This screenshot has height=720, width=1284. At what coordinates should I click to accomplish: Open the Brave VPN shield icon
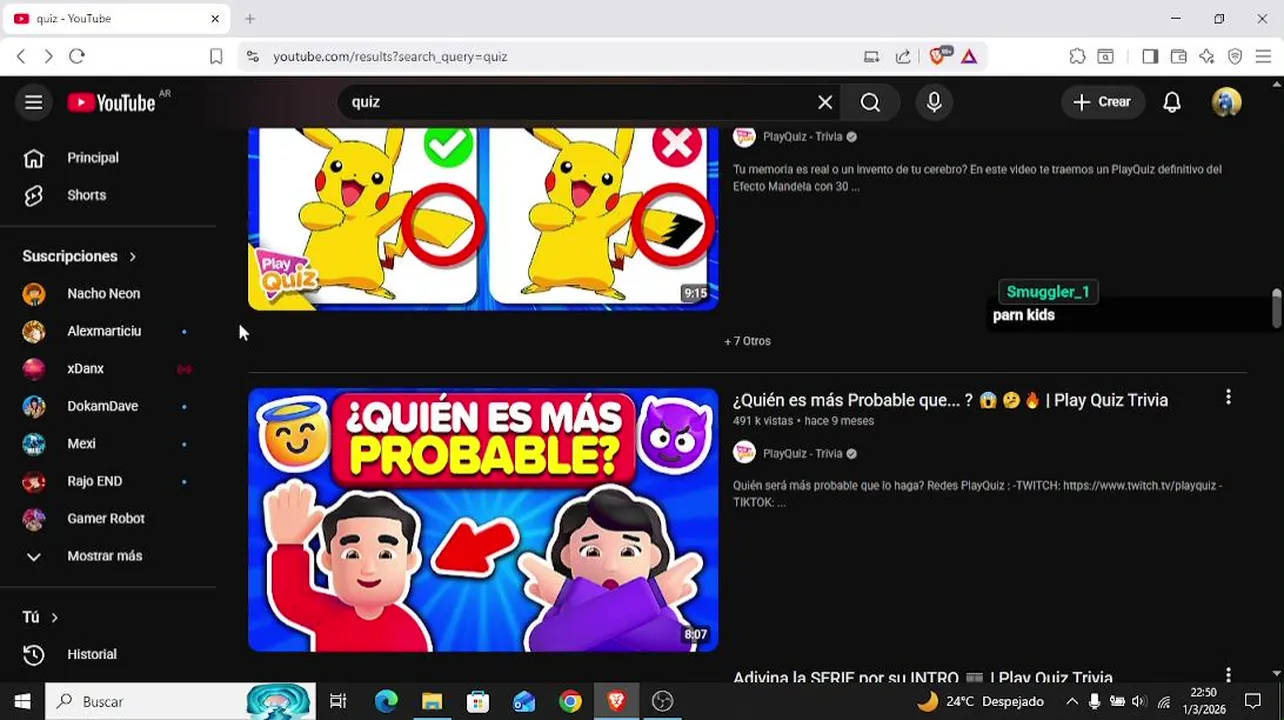(1235, 57)
